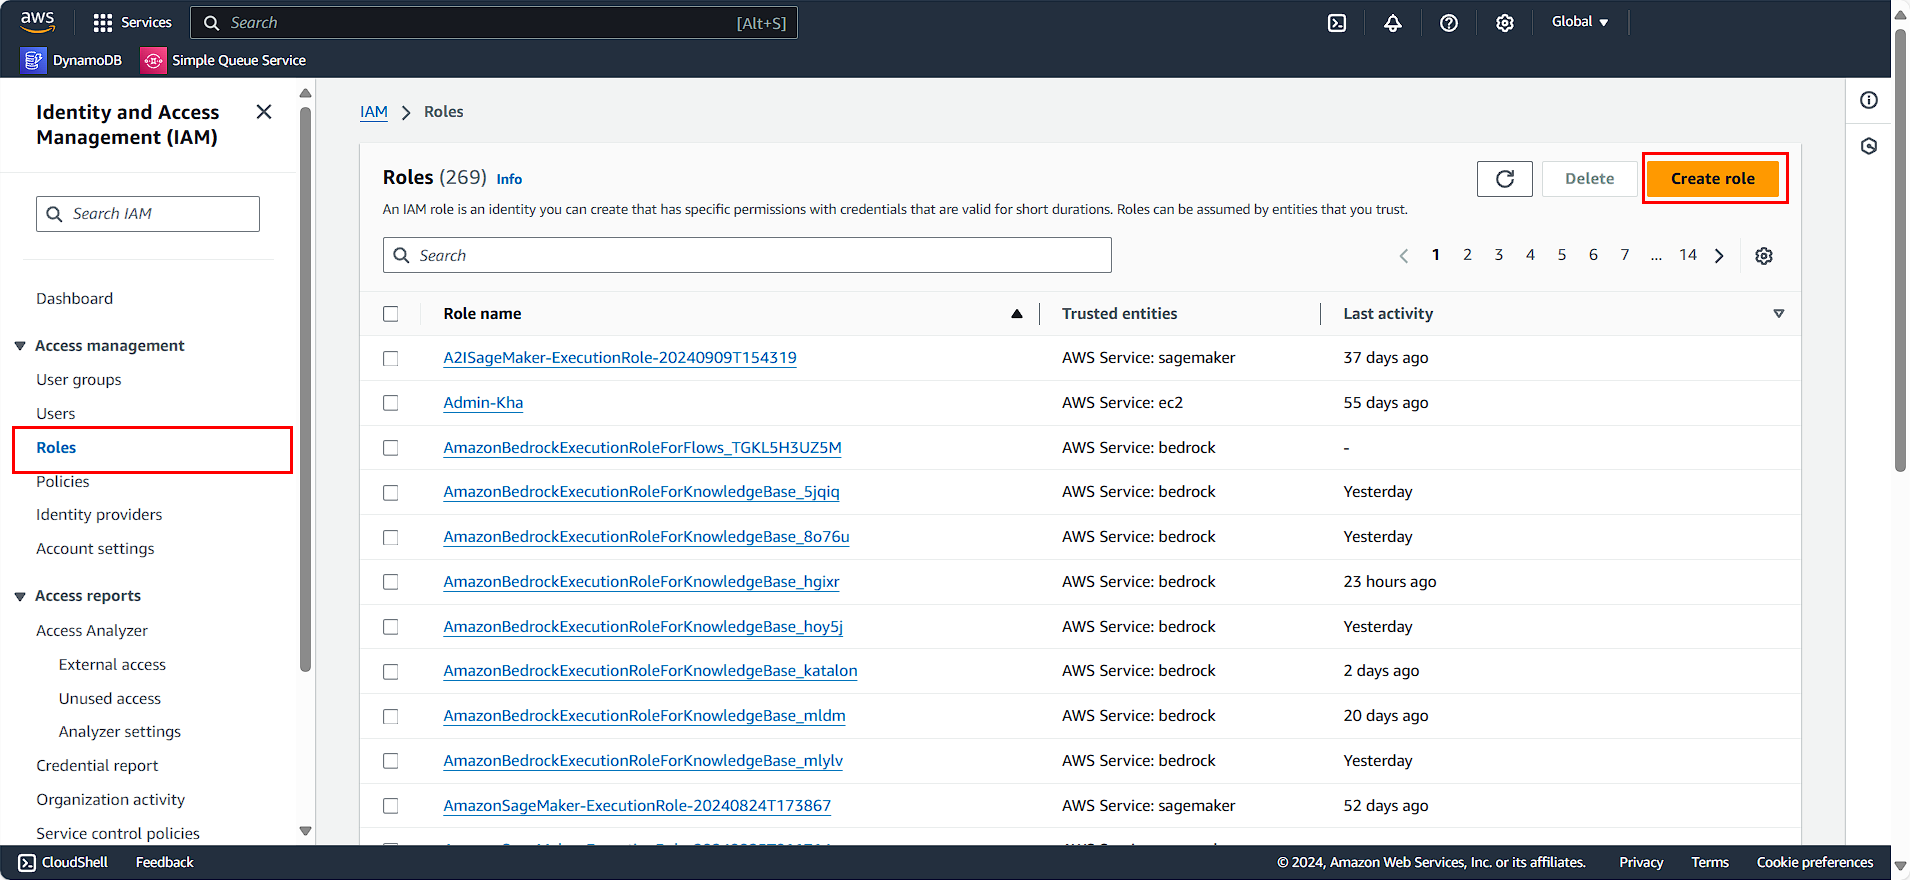The width and height of the screenshot is (1910, 880).
Task: Toggle the select all roles checkbox
Action: click(x=391, y=314)
